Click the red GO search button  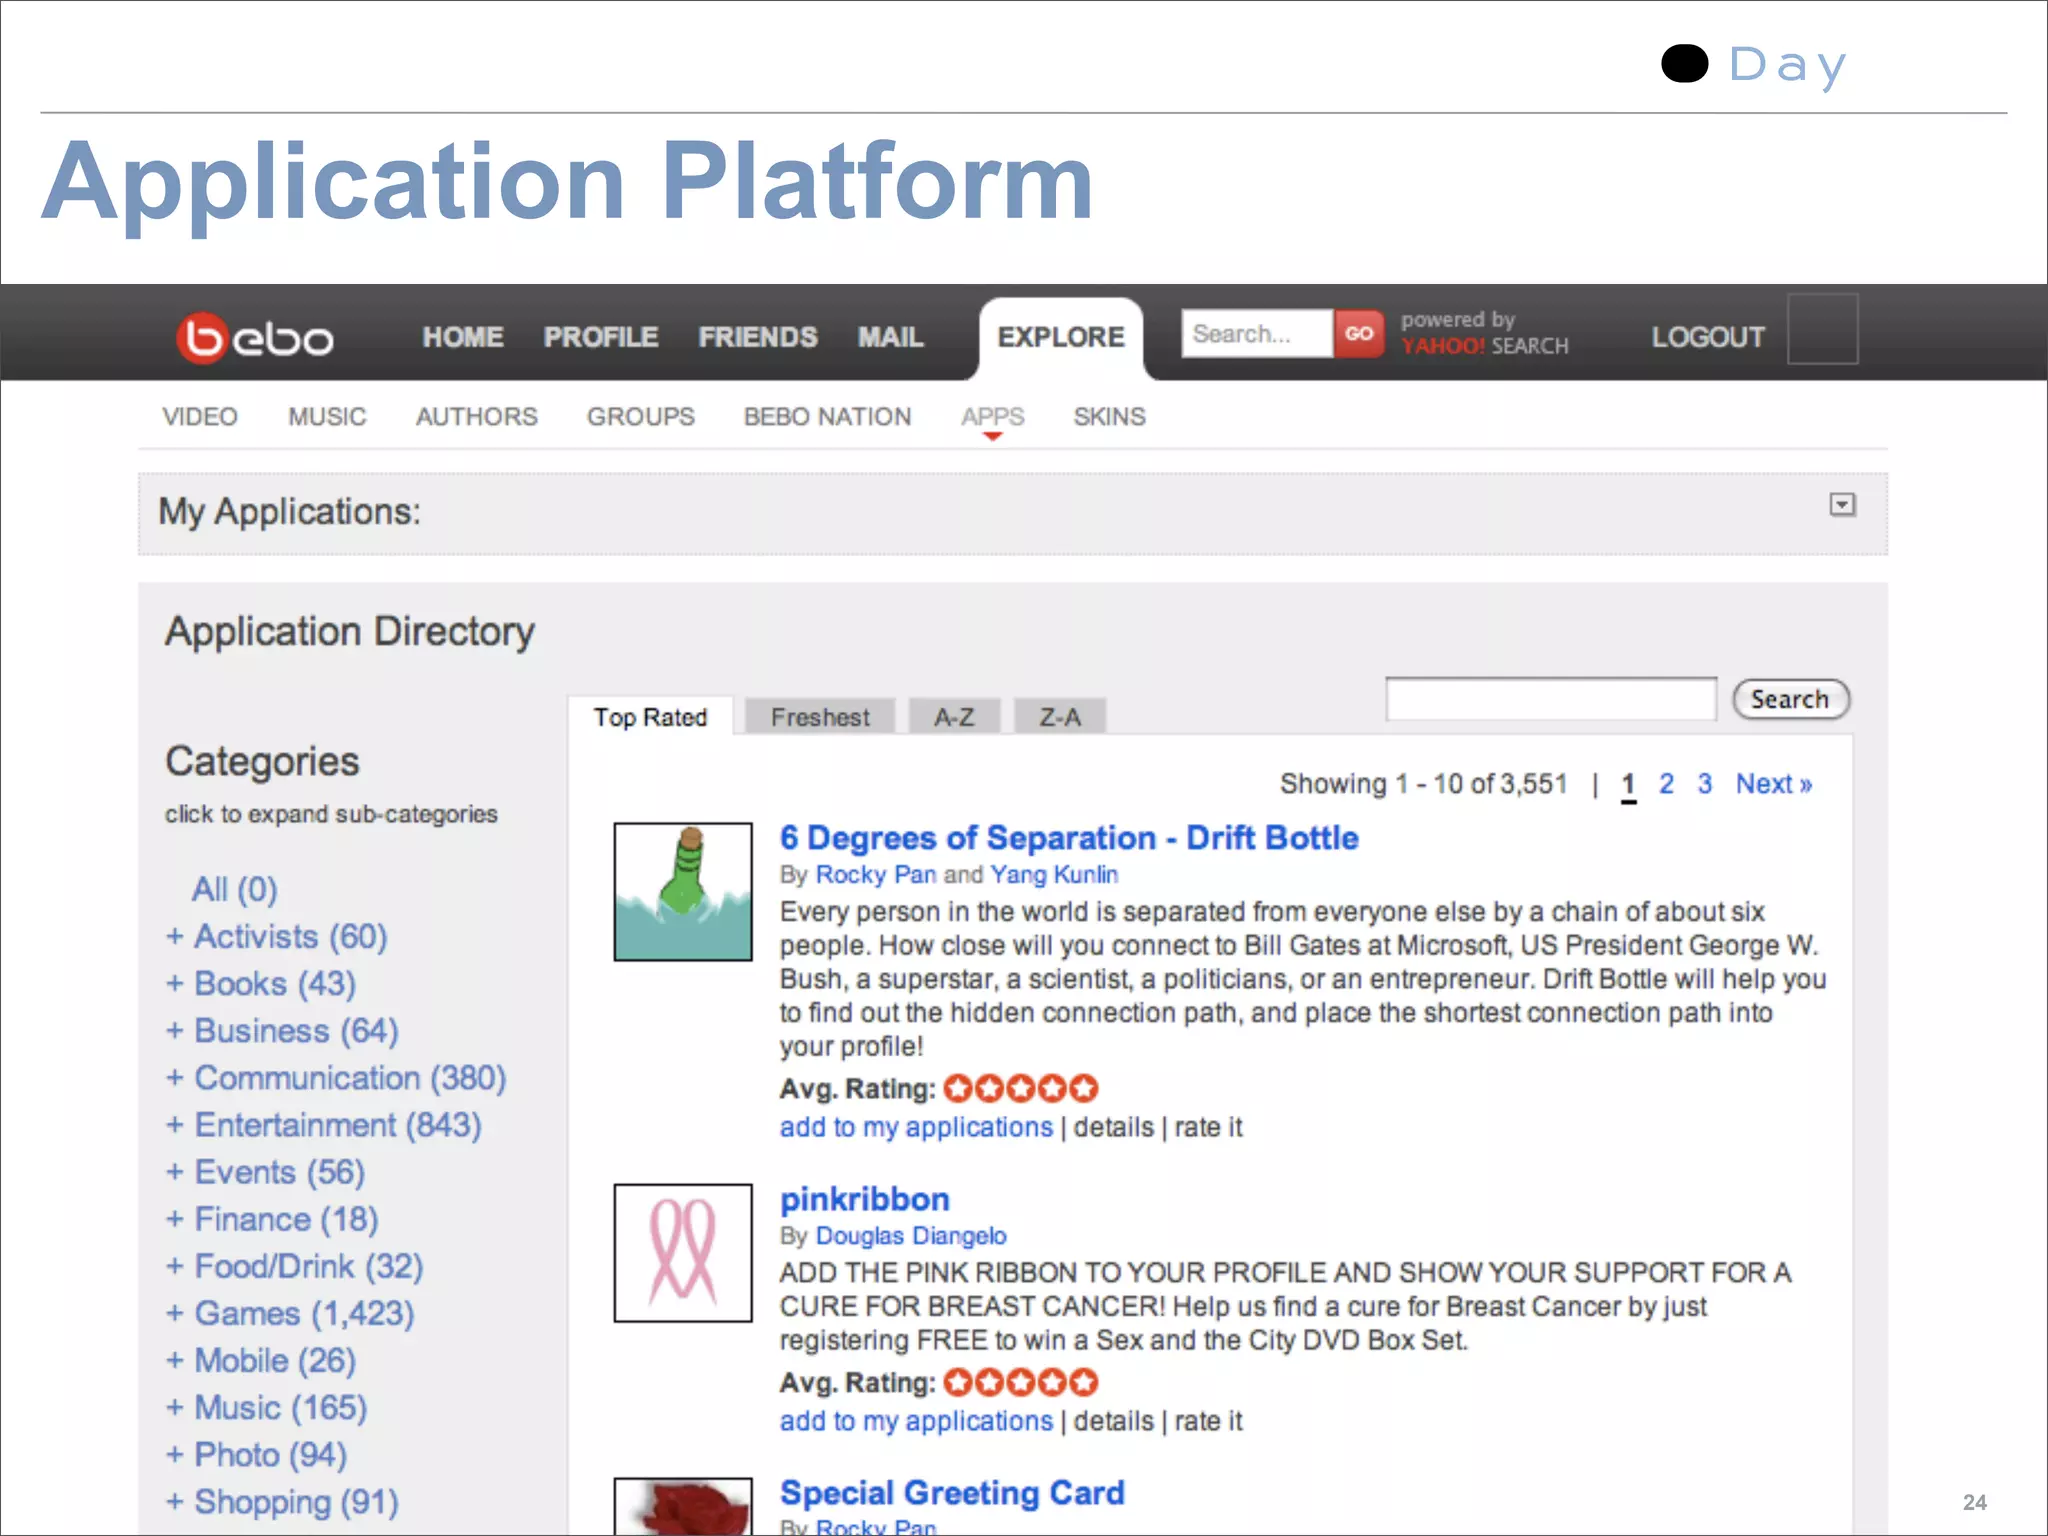pos(1358,333)
